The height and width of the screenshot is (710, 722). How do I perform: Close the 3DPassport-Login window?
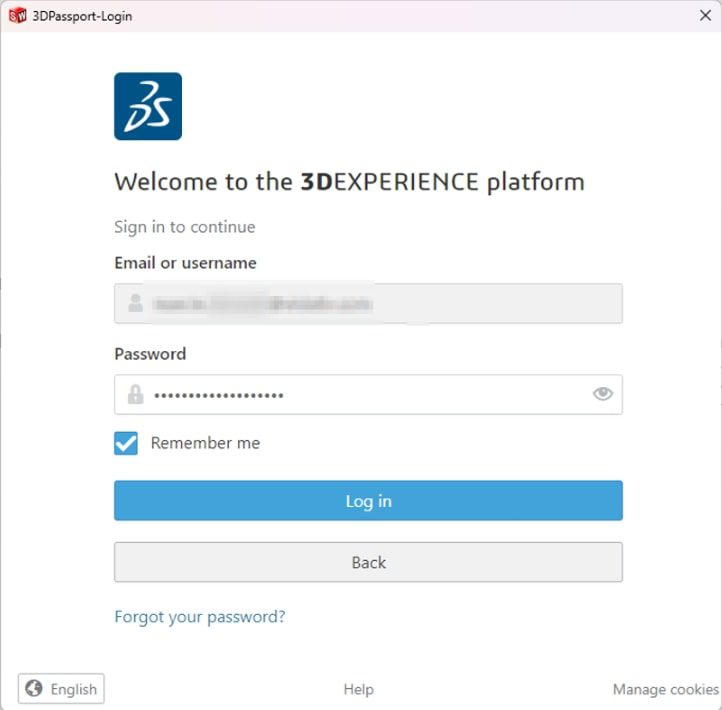coord(705,16)
